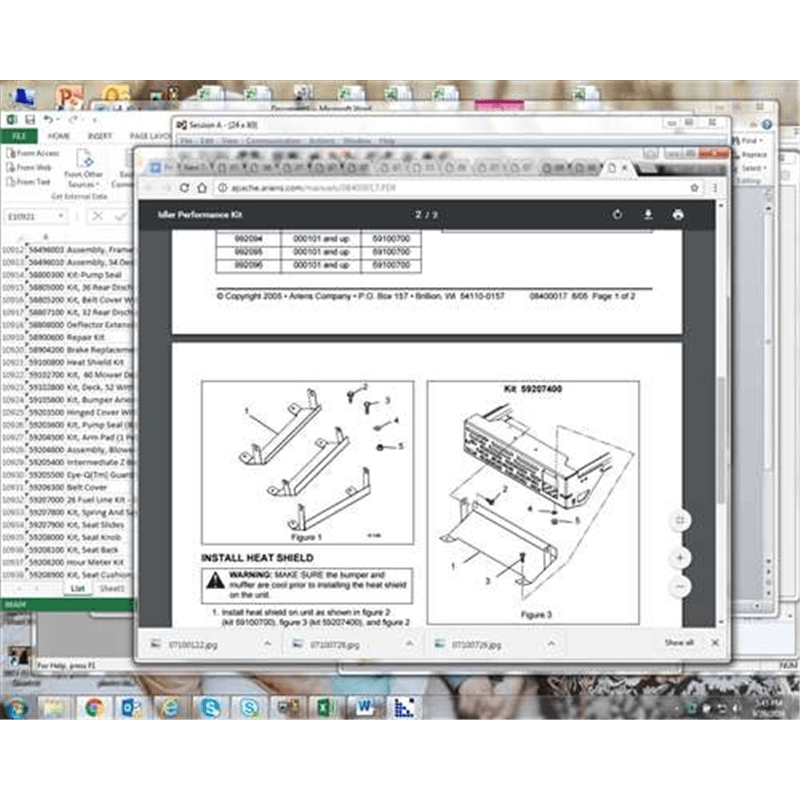Click the Save icon in Excel's quick access toolbar
800x800 pixels.
tap(30, 119)
